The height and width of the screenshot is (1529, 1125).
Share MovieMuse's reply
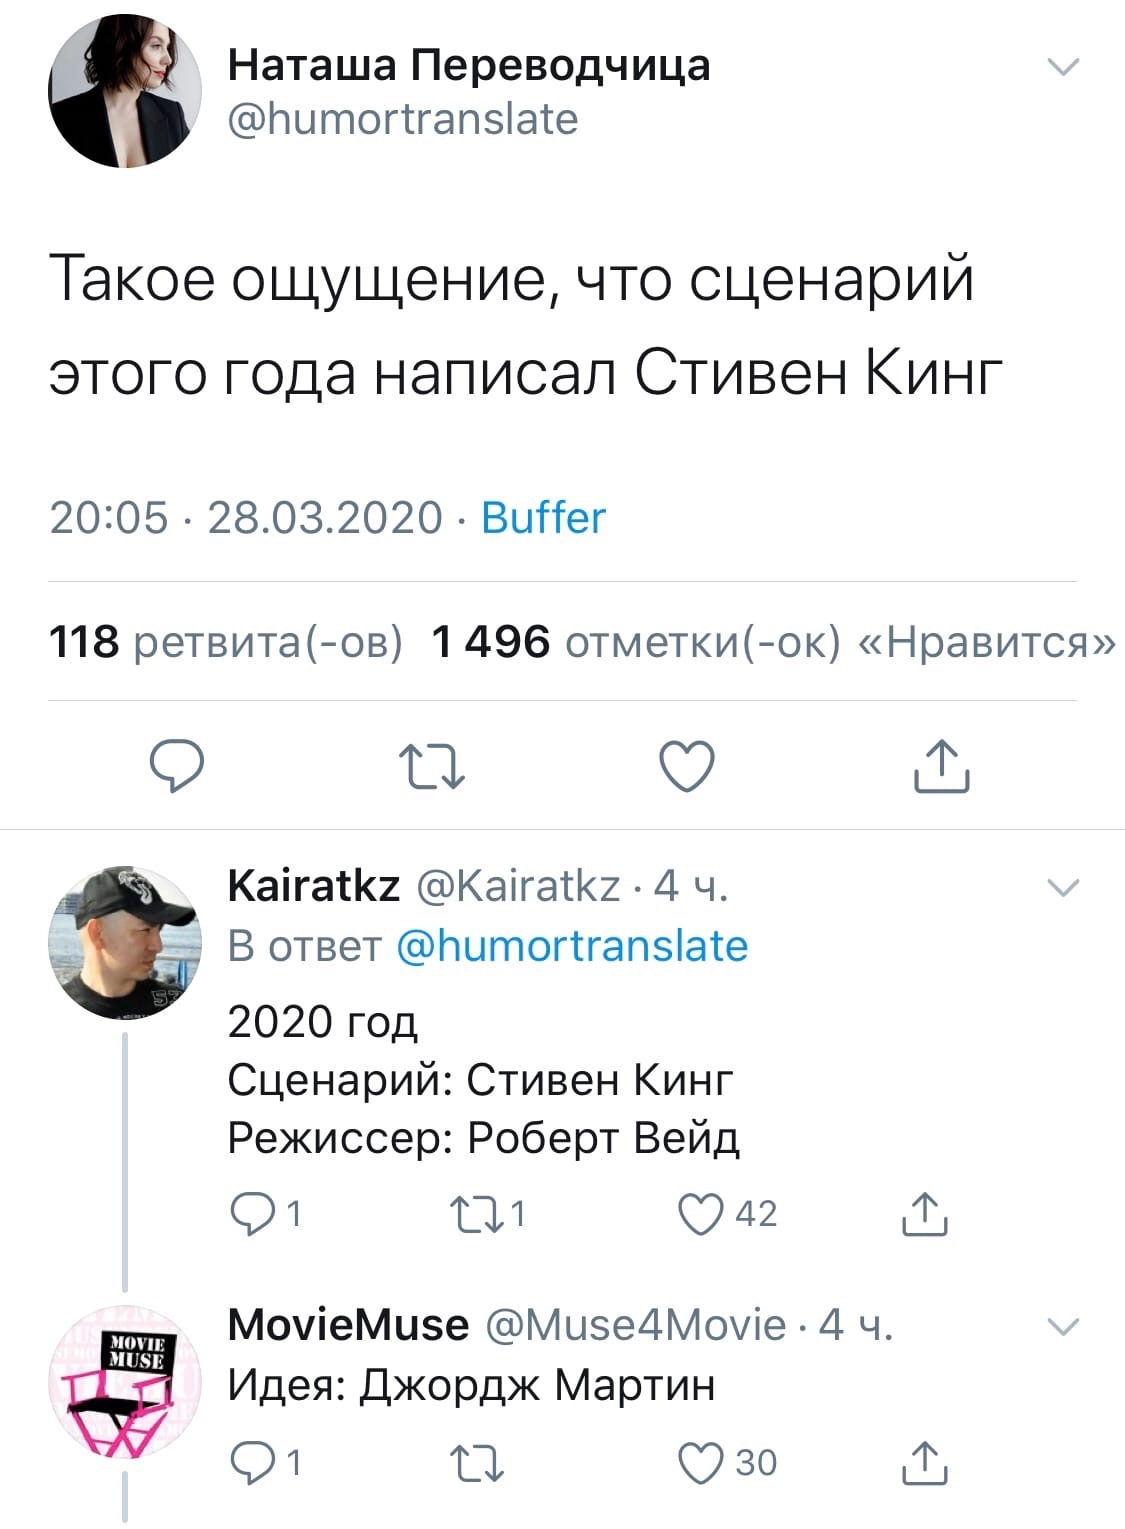pos(925,1463)
